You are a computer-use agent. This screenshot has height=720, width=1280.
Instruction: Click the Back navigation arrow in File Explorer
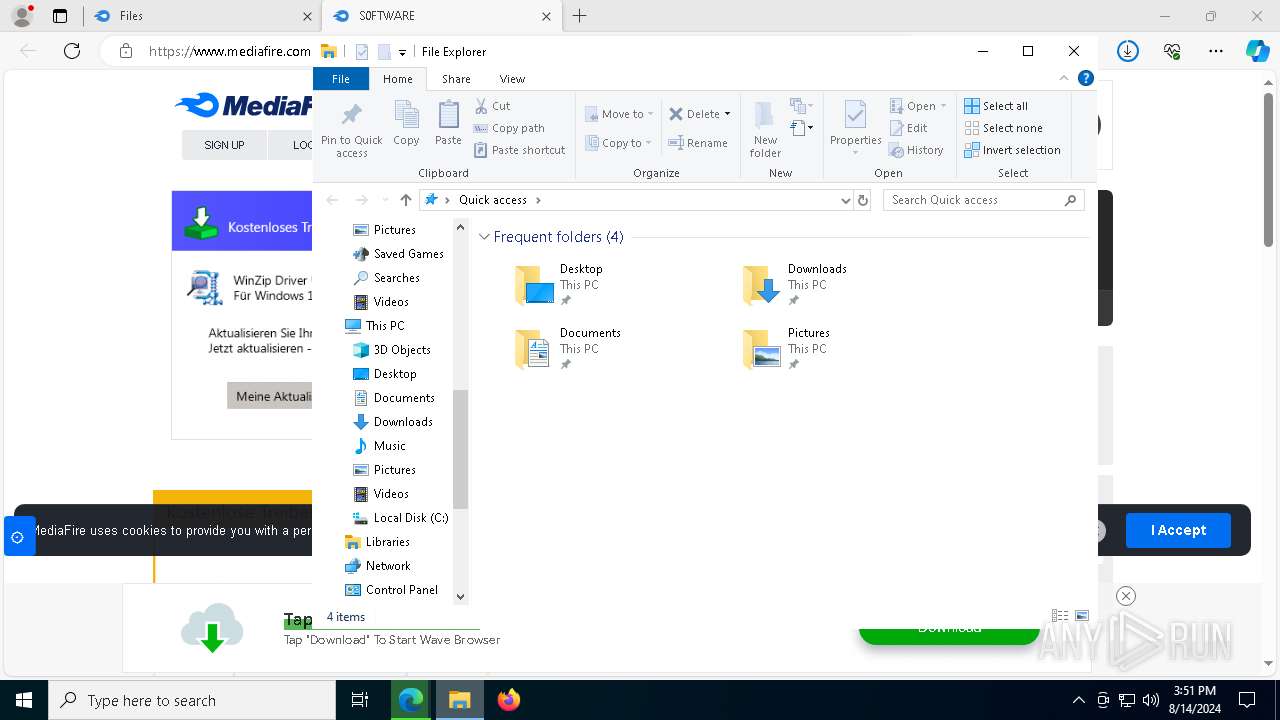tap(332, 200)
